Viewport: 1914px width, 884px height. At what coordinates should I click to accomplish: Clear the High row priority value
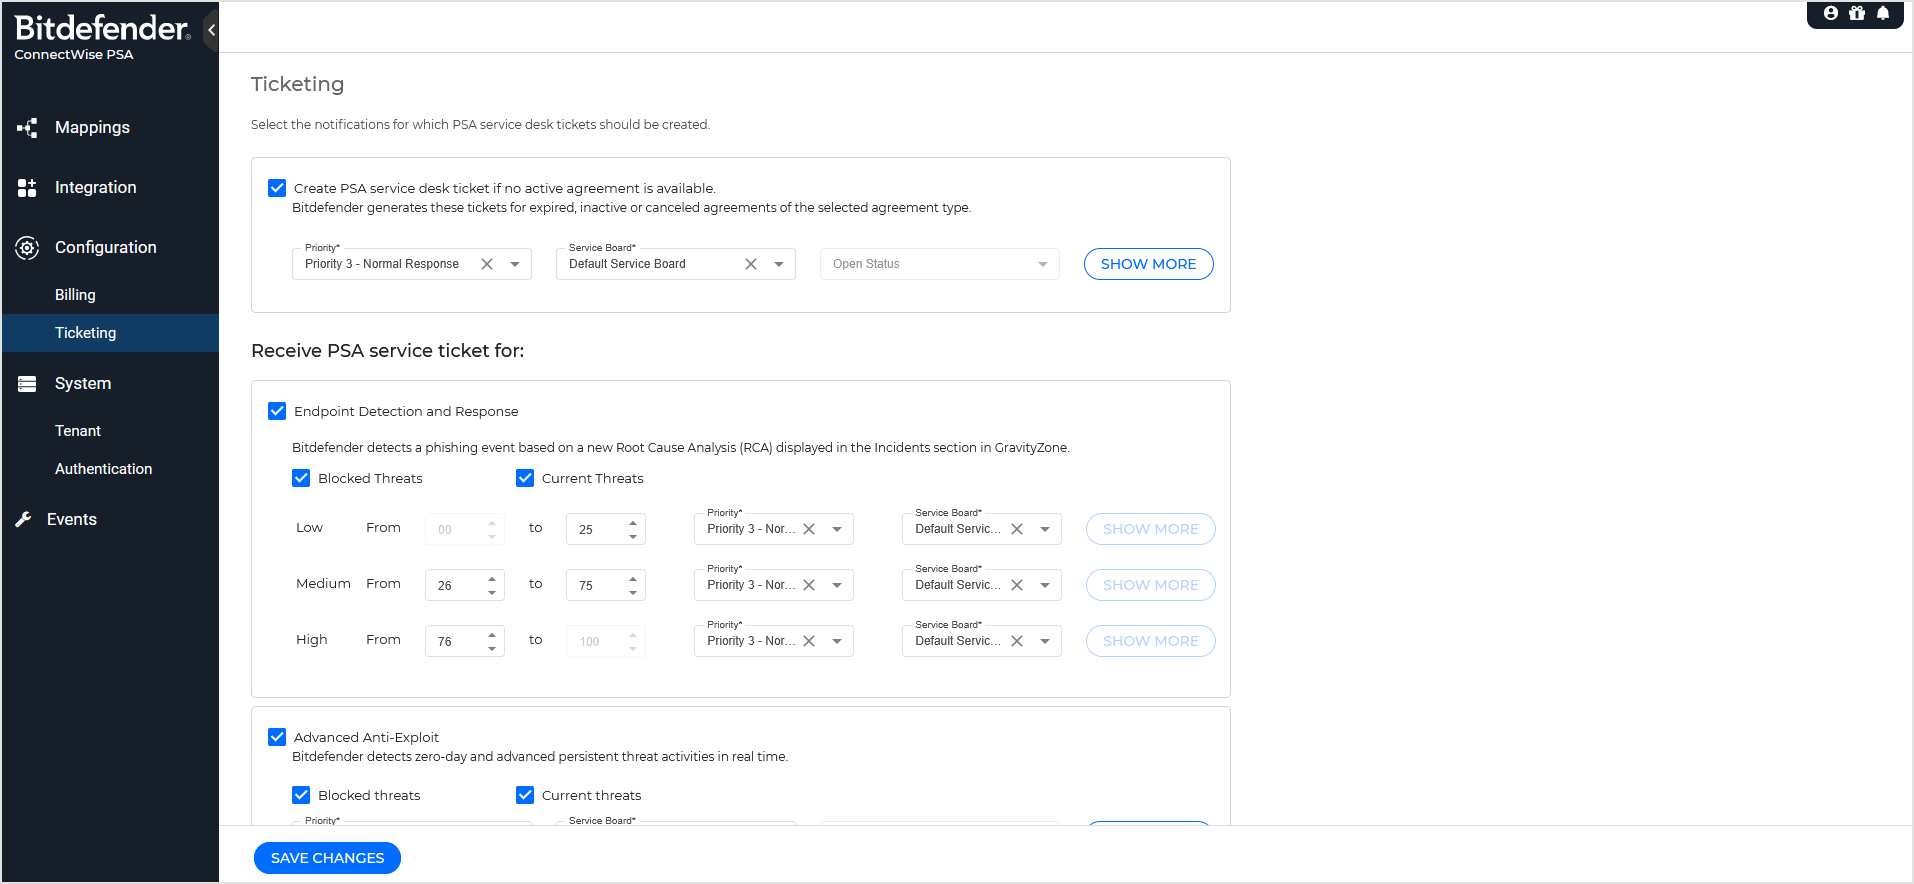[809, 641]
